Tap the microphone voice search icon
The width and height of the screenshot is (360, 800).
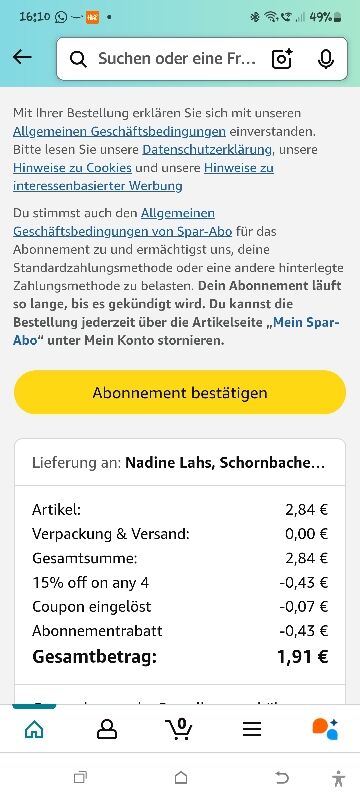pyautogui.click(x=325, y=59)
